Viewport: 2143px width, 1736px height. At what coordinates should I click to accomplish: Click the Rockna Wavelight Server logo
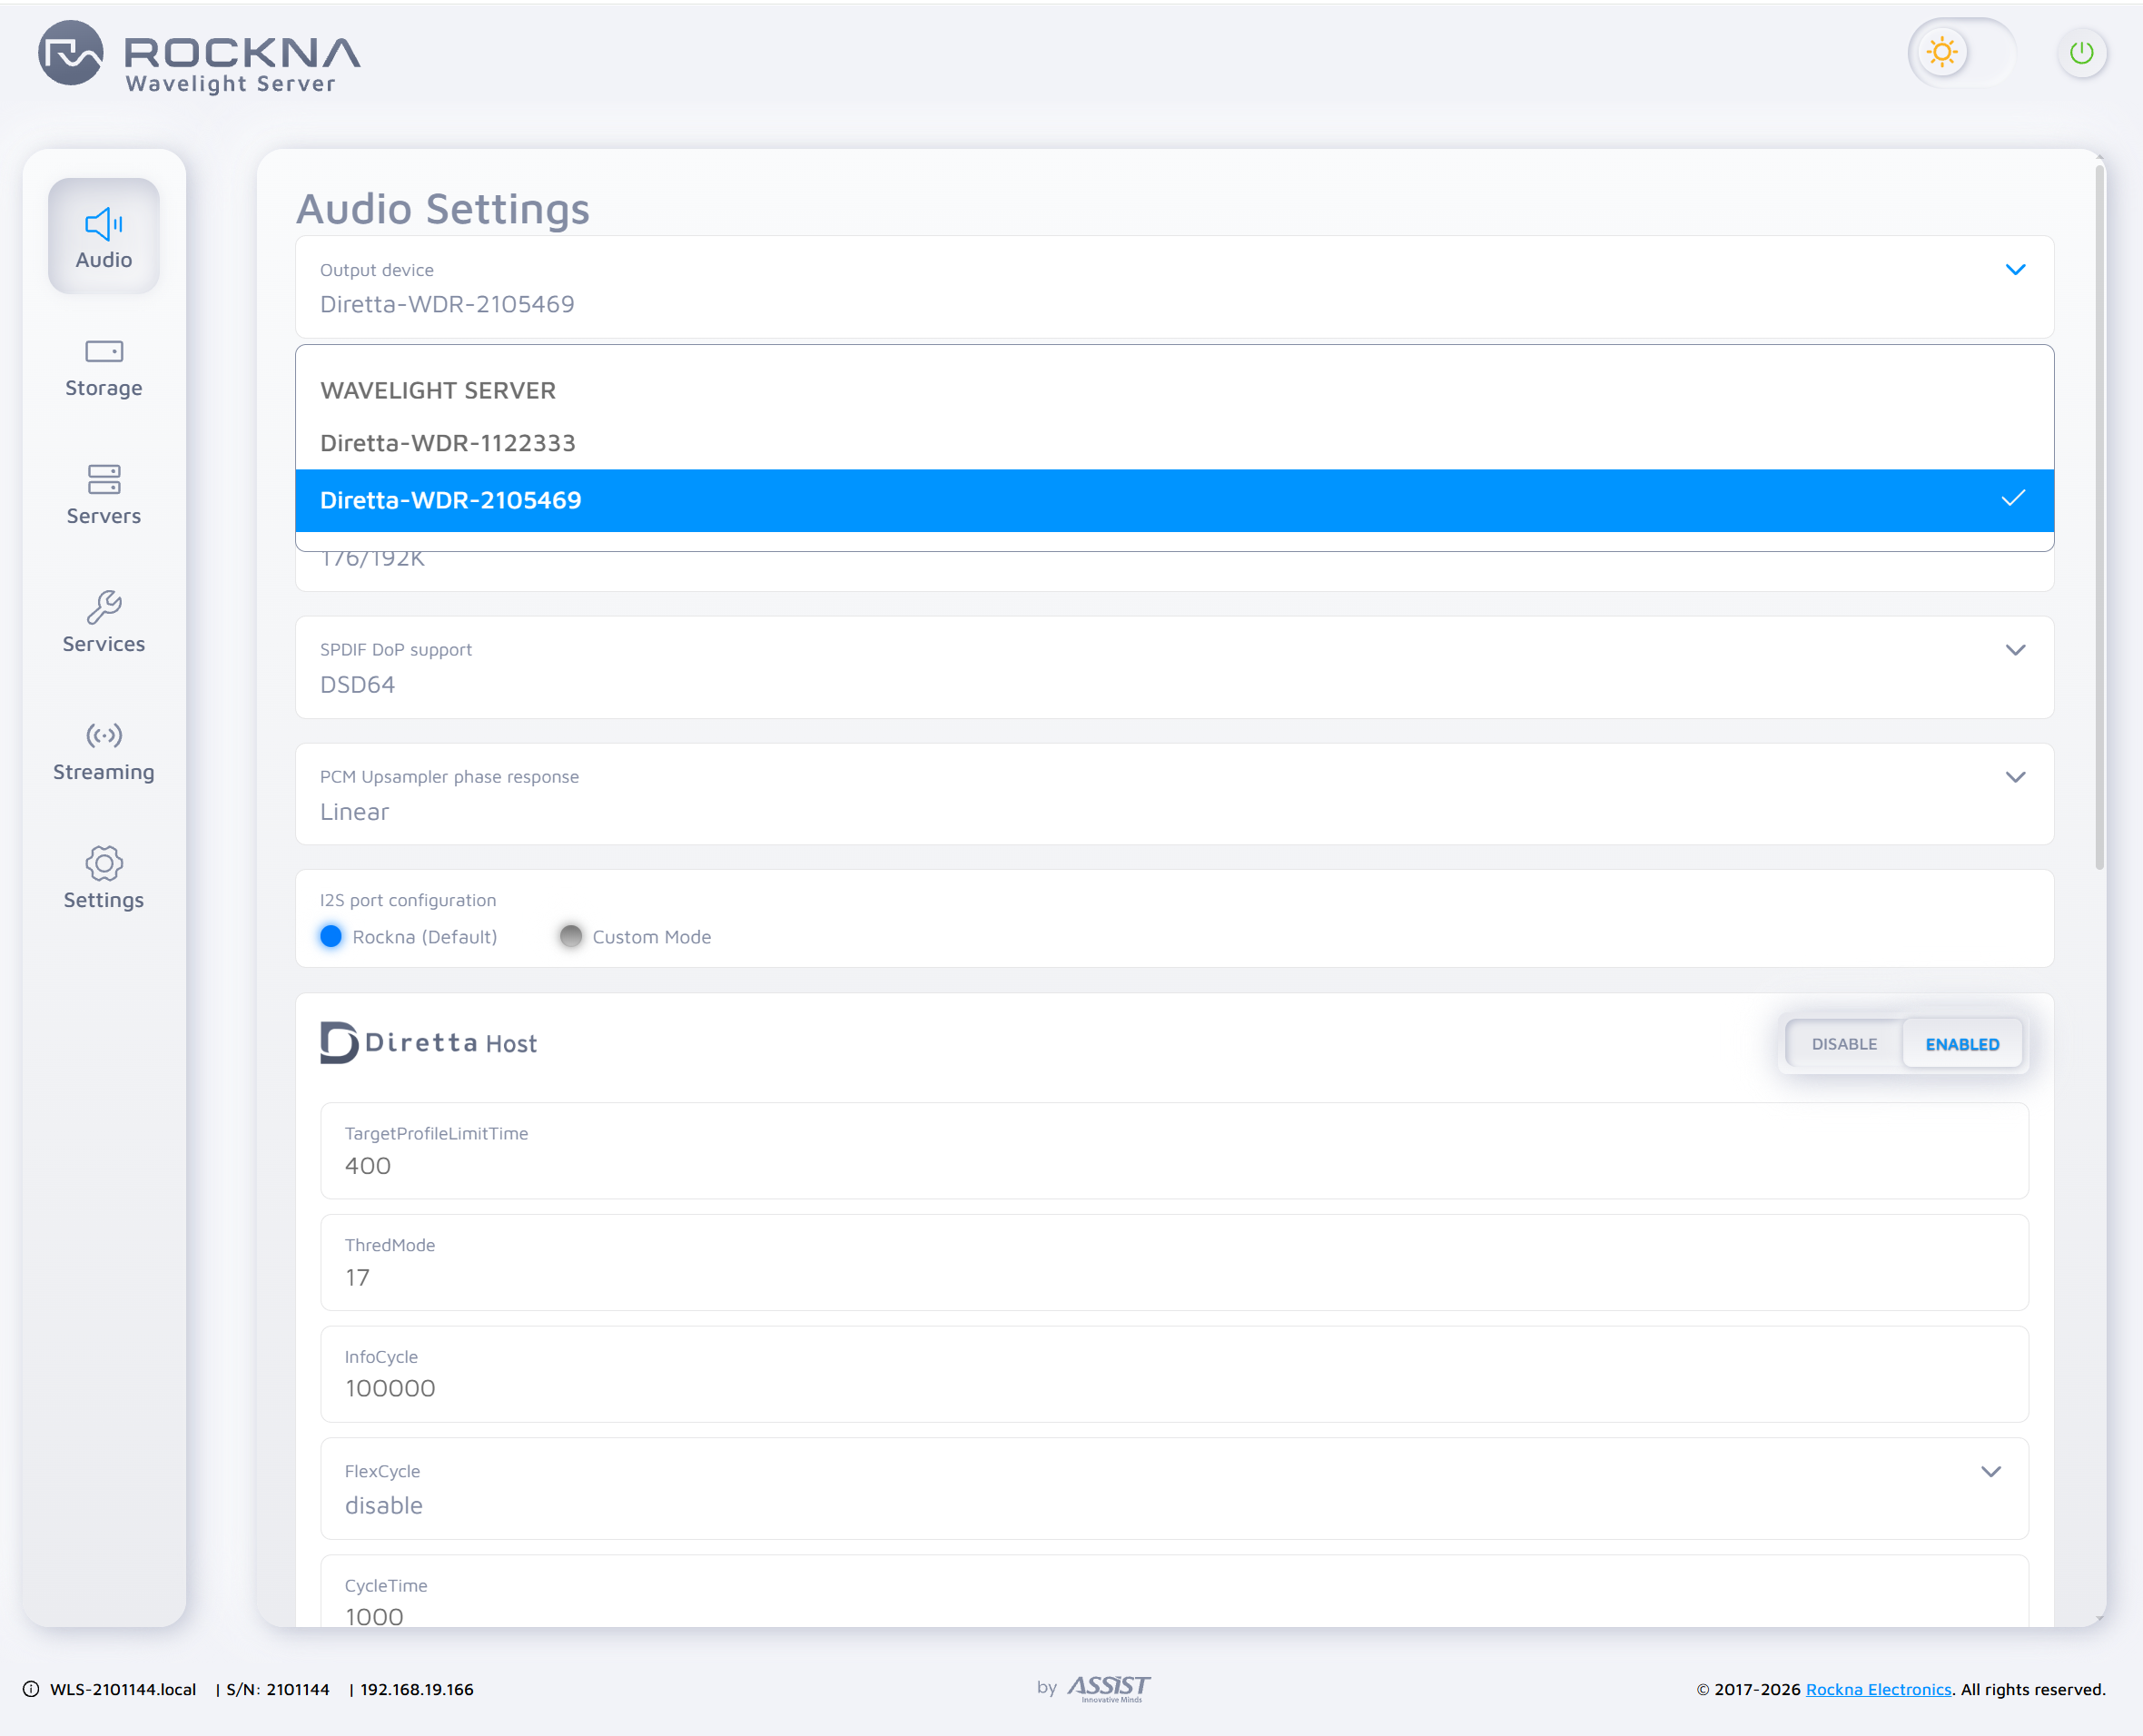[200, 57]
